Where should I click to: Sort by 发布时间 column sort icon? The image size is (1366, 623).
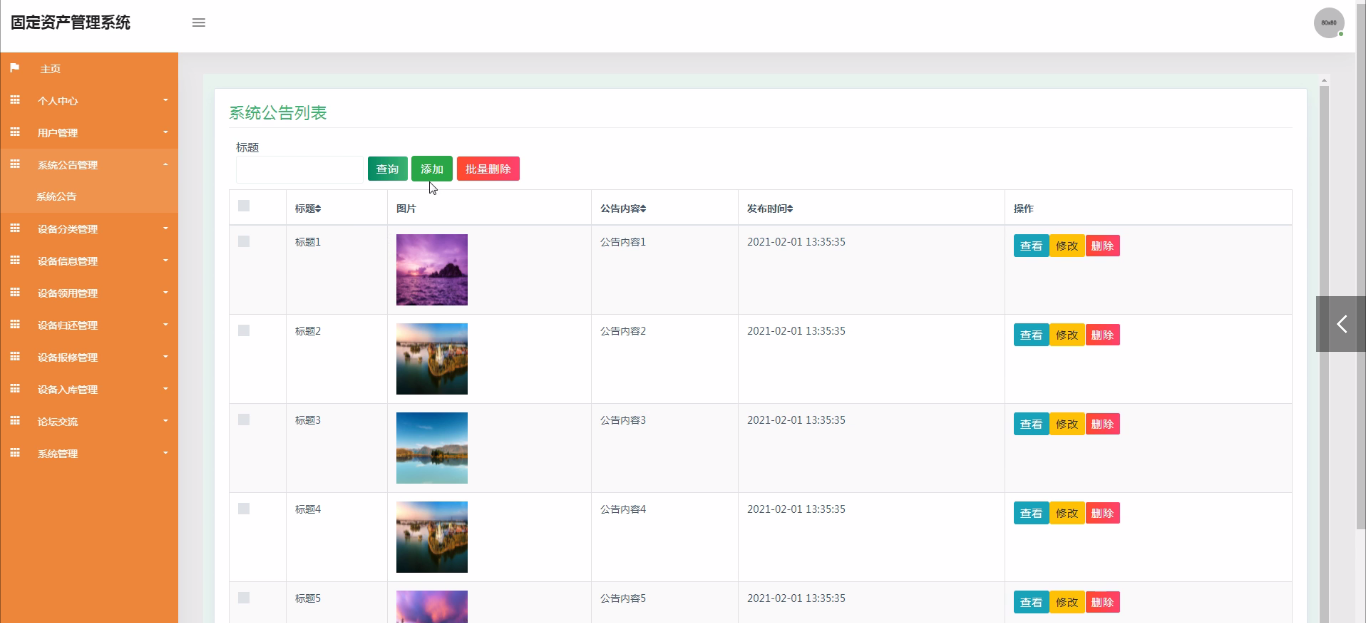(x=790, y=209)
